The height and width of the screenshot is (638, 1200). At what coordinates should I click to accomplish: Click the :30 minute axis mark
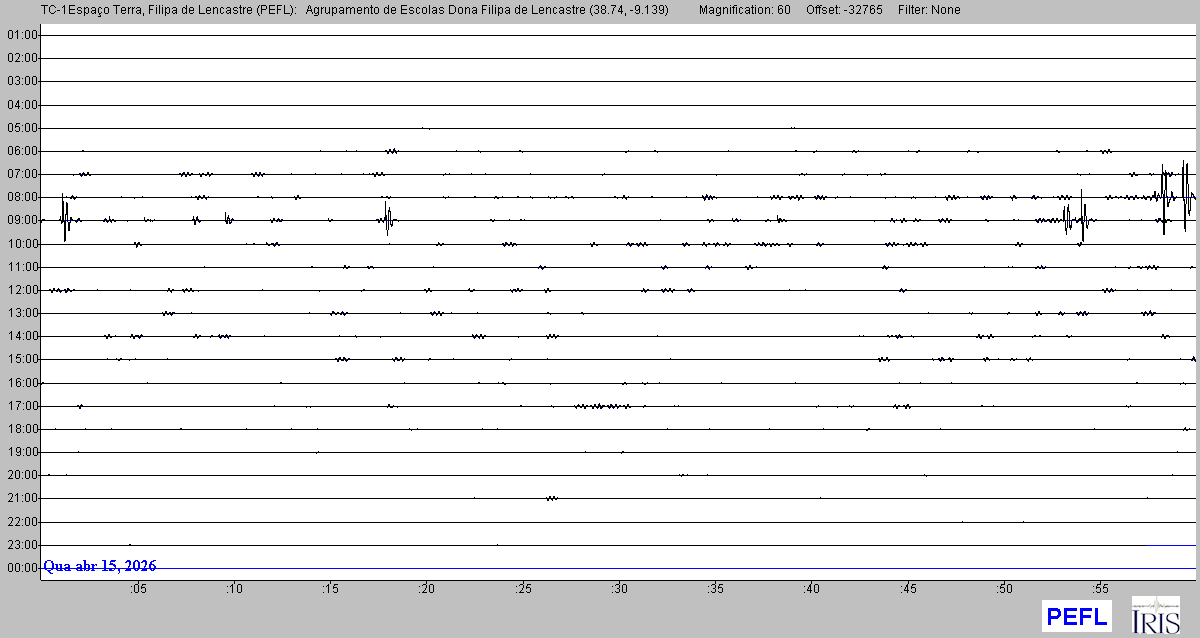click(x=620, y=588)
